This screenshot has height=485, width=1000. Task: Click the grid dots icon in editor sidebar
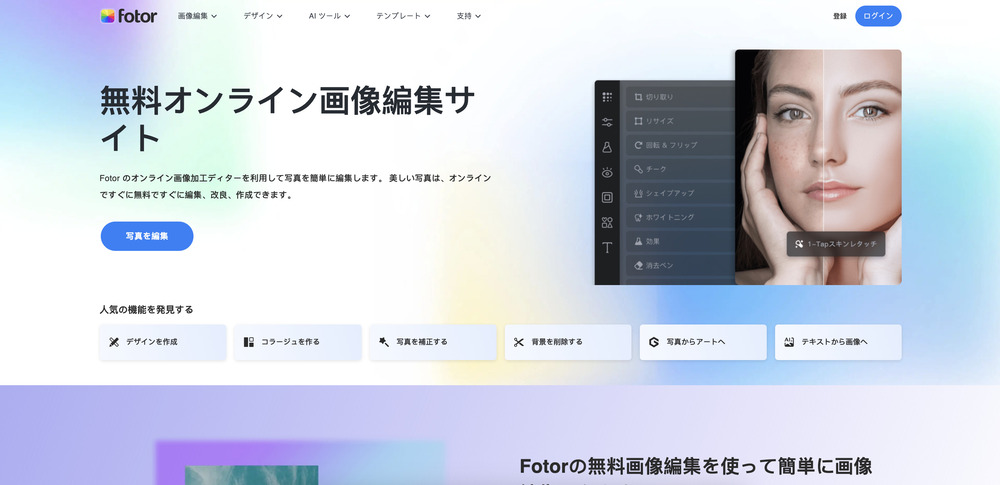point(607,97)
